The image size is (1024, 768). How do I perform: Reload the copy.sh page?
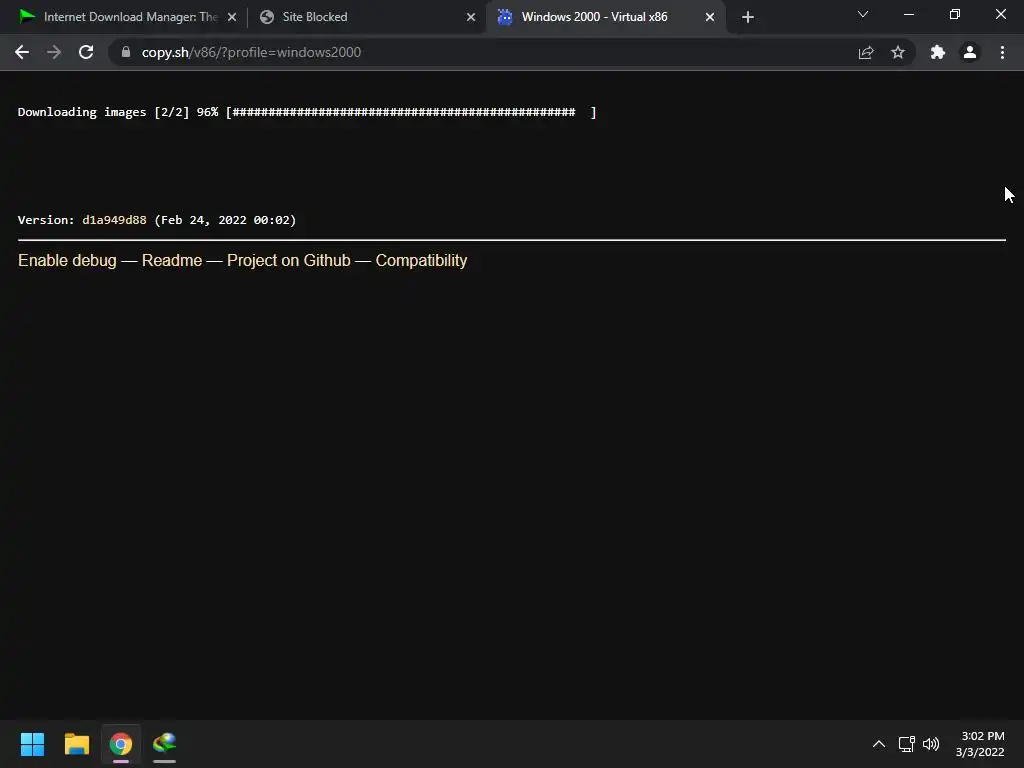click(x=86, y=52)
